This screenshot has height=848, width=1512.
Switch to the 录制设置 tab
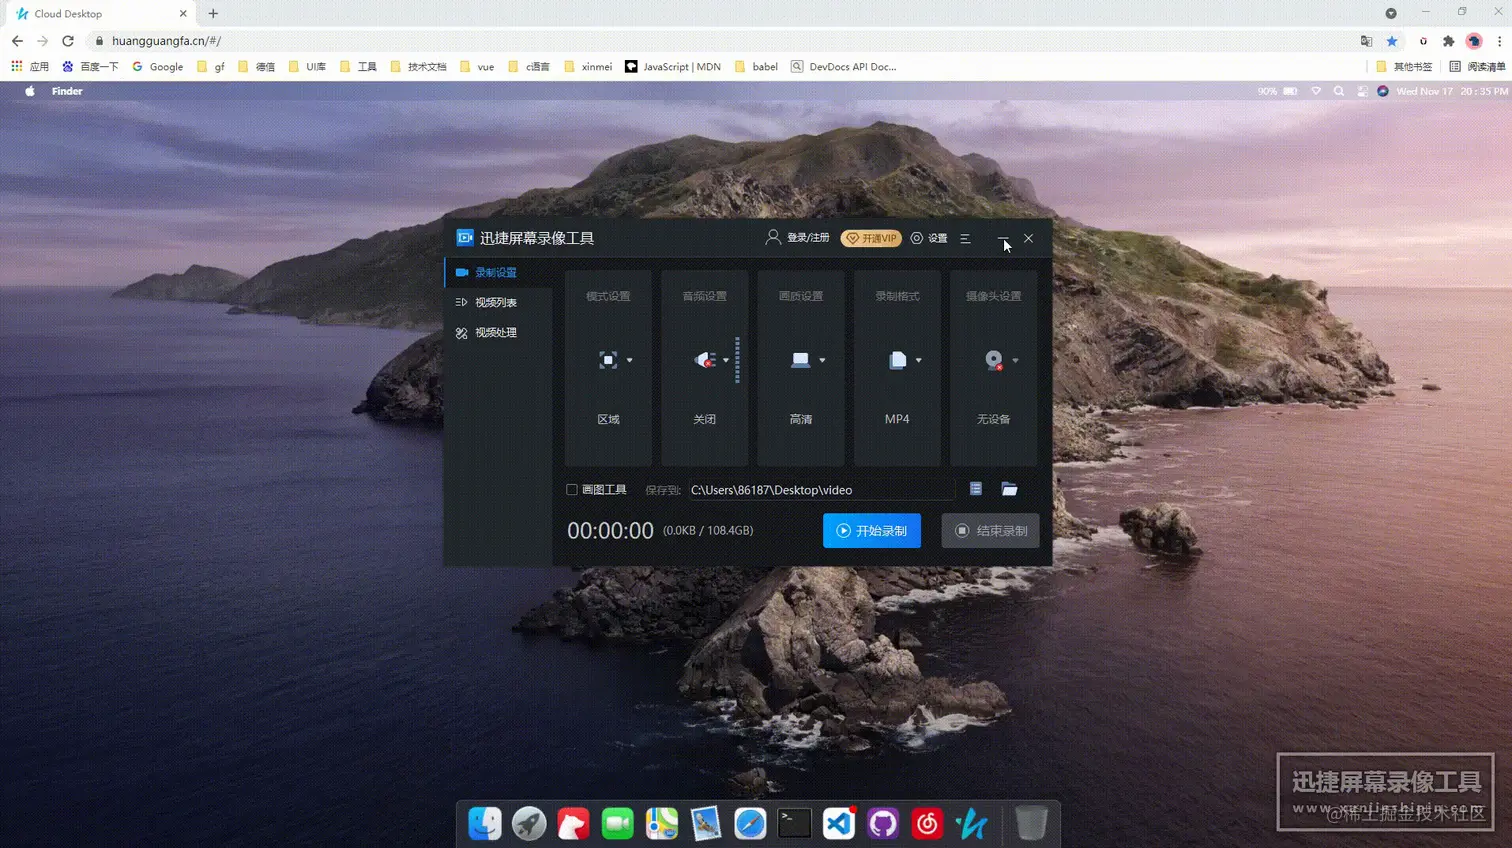[x=498, y=272]
